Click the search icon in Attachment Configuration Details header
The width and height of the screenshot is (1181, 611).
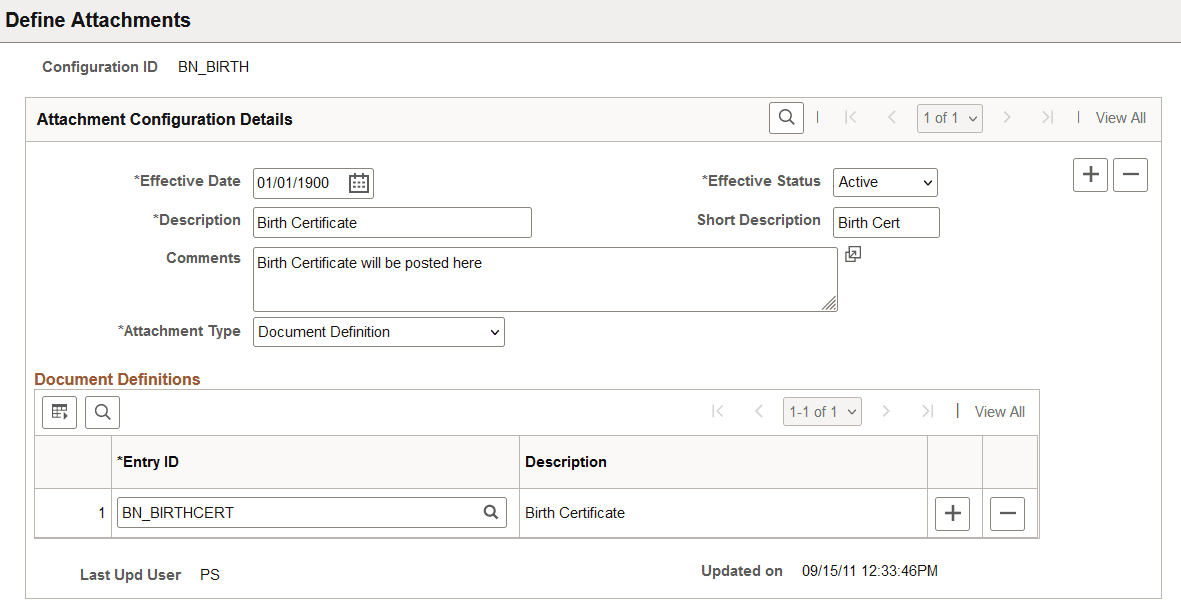[x=786, y=117]
